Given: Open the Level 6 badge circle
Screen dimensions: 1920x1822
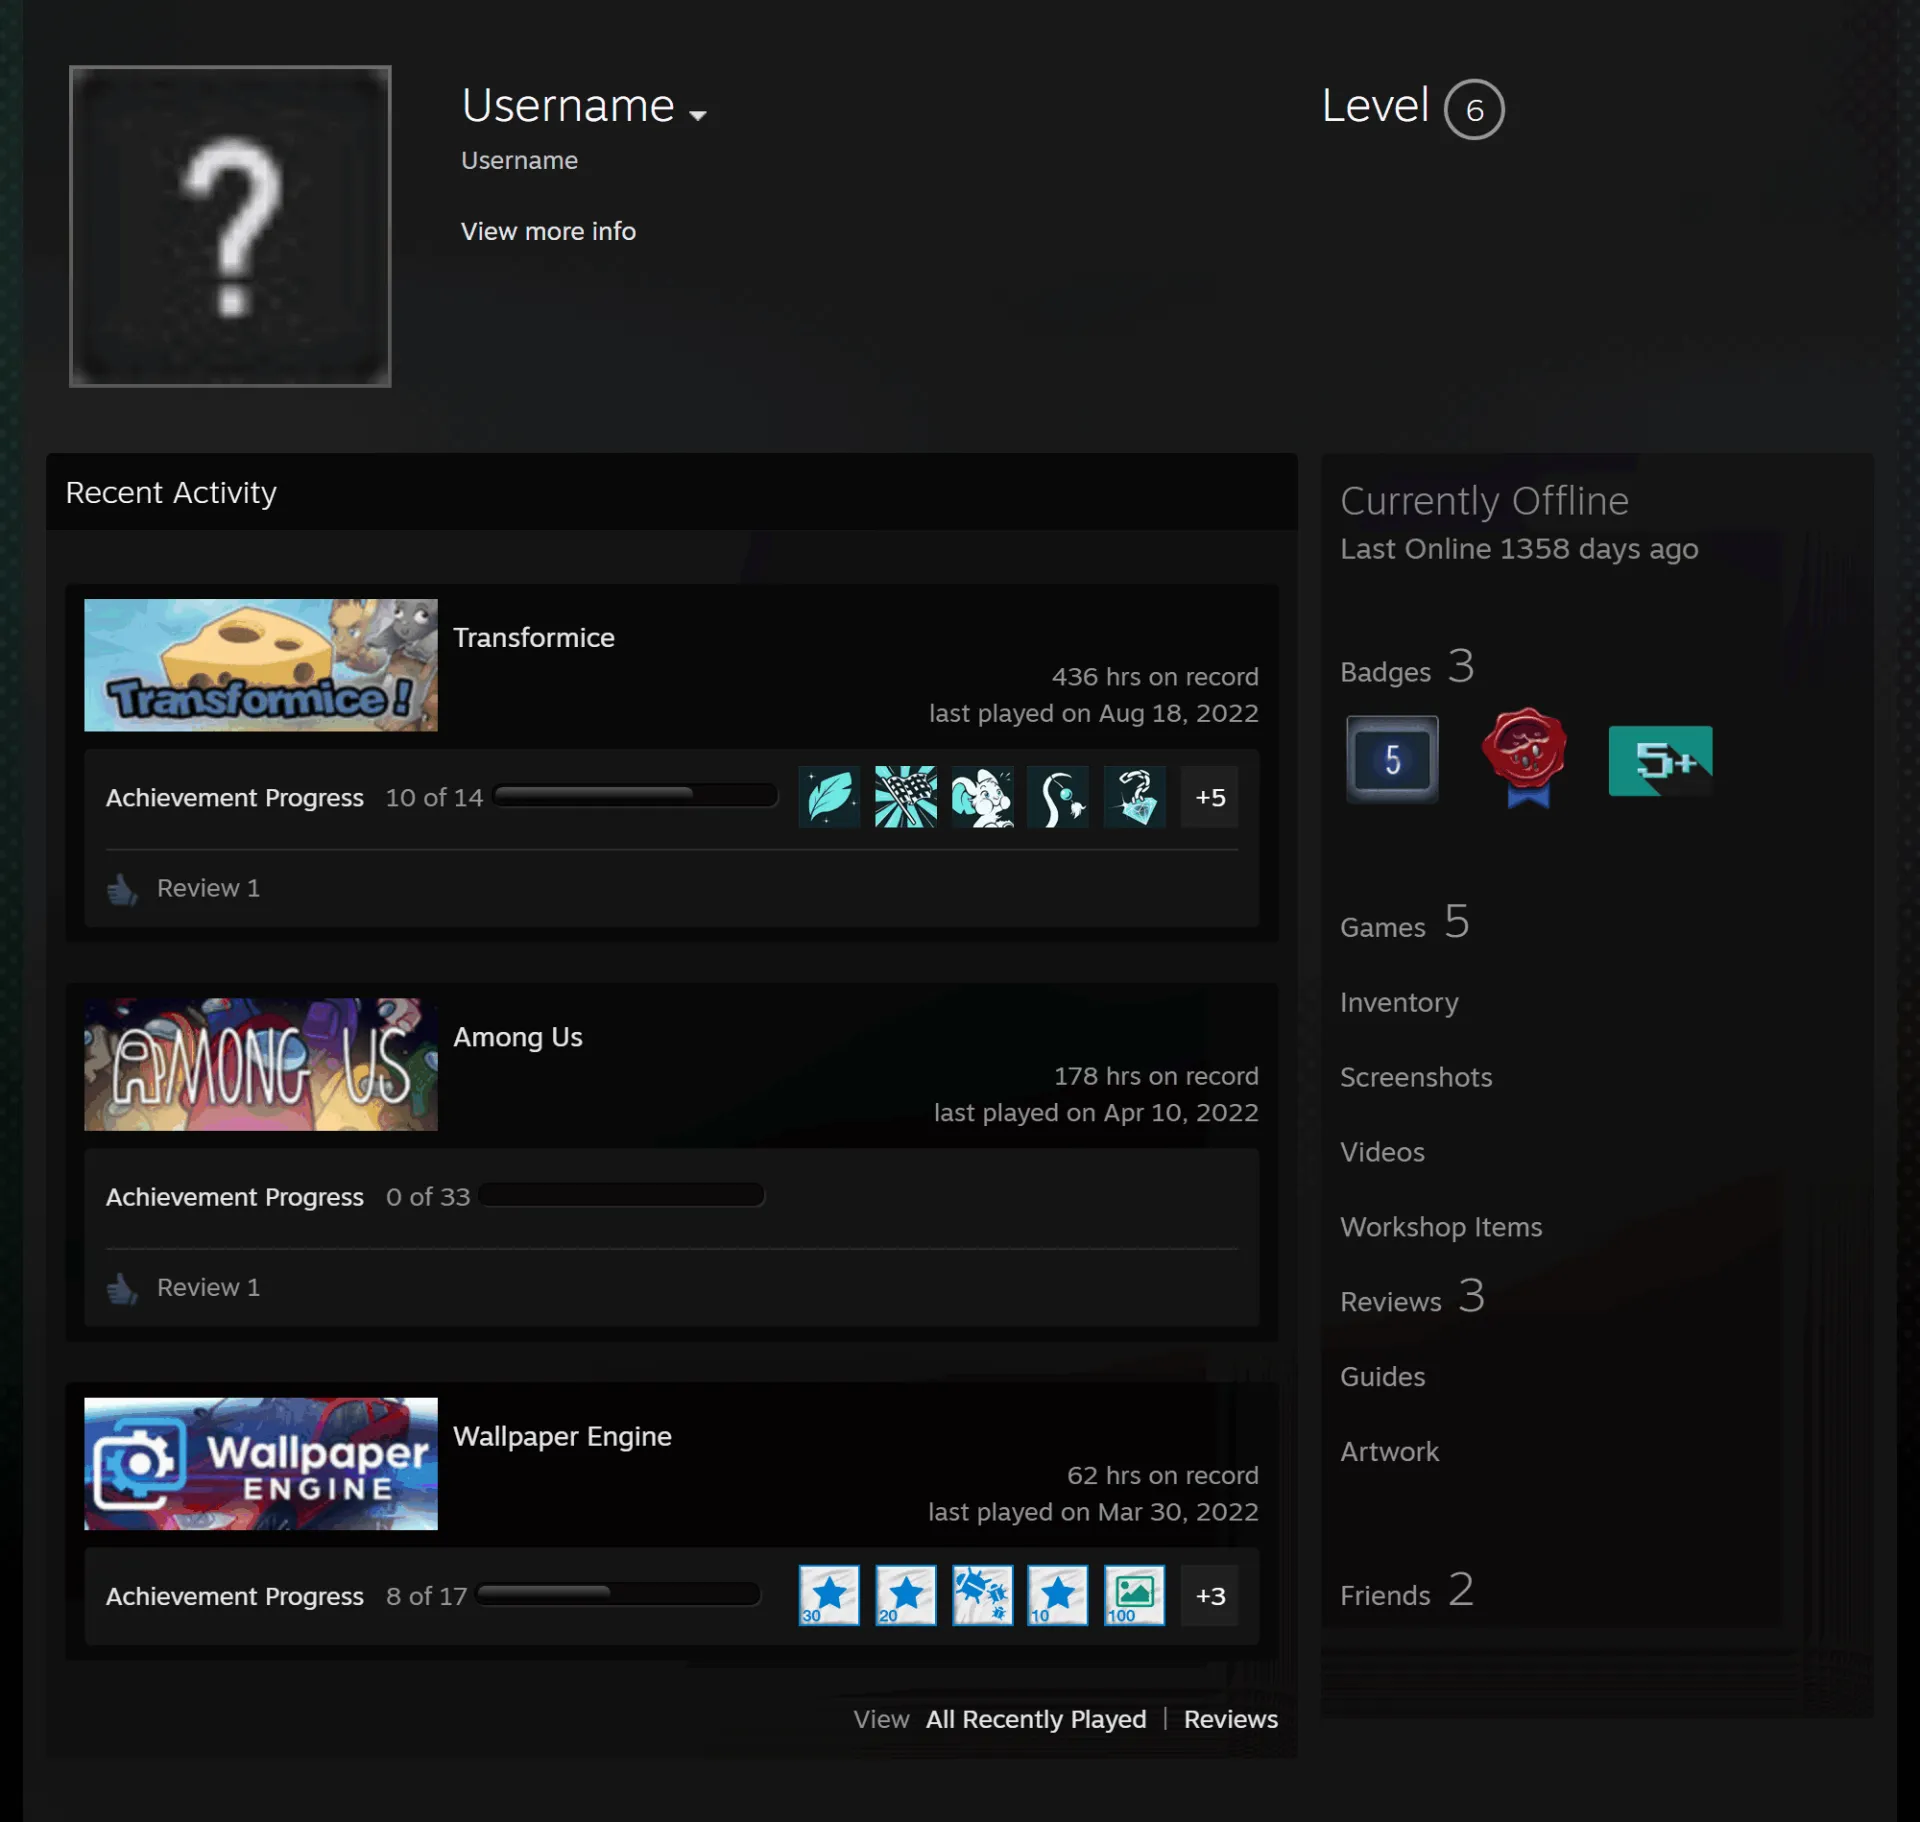Looking at the screenshot, I should pyautogui.click(x=1474, y=109).
